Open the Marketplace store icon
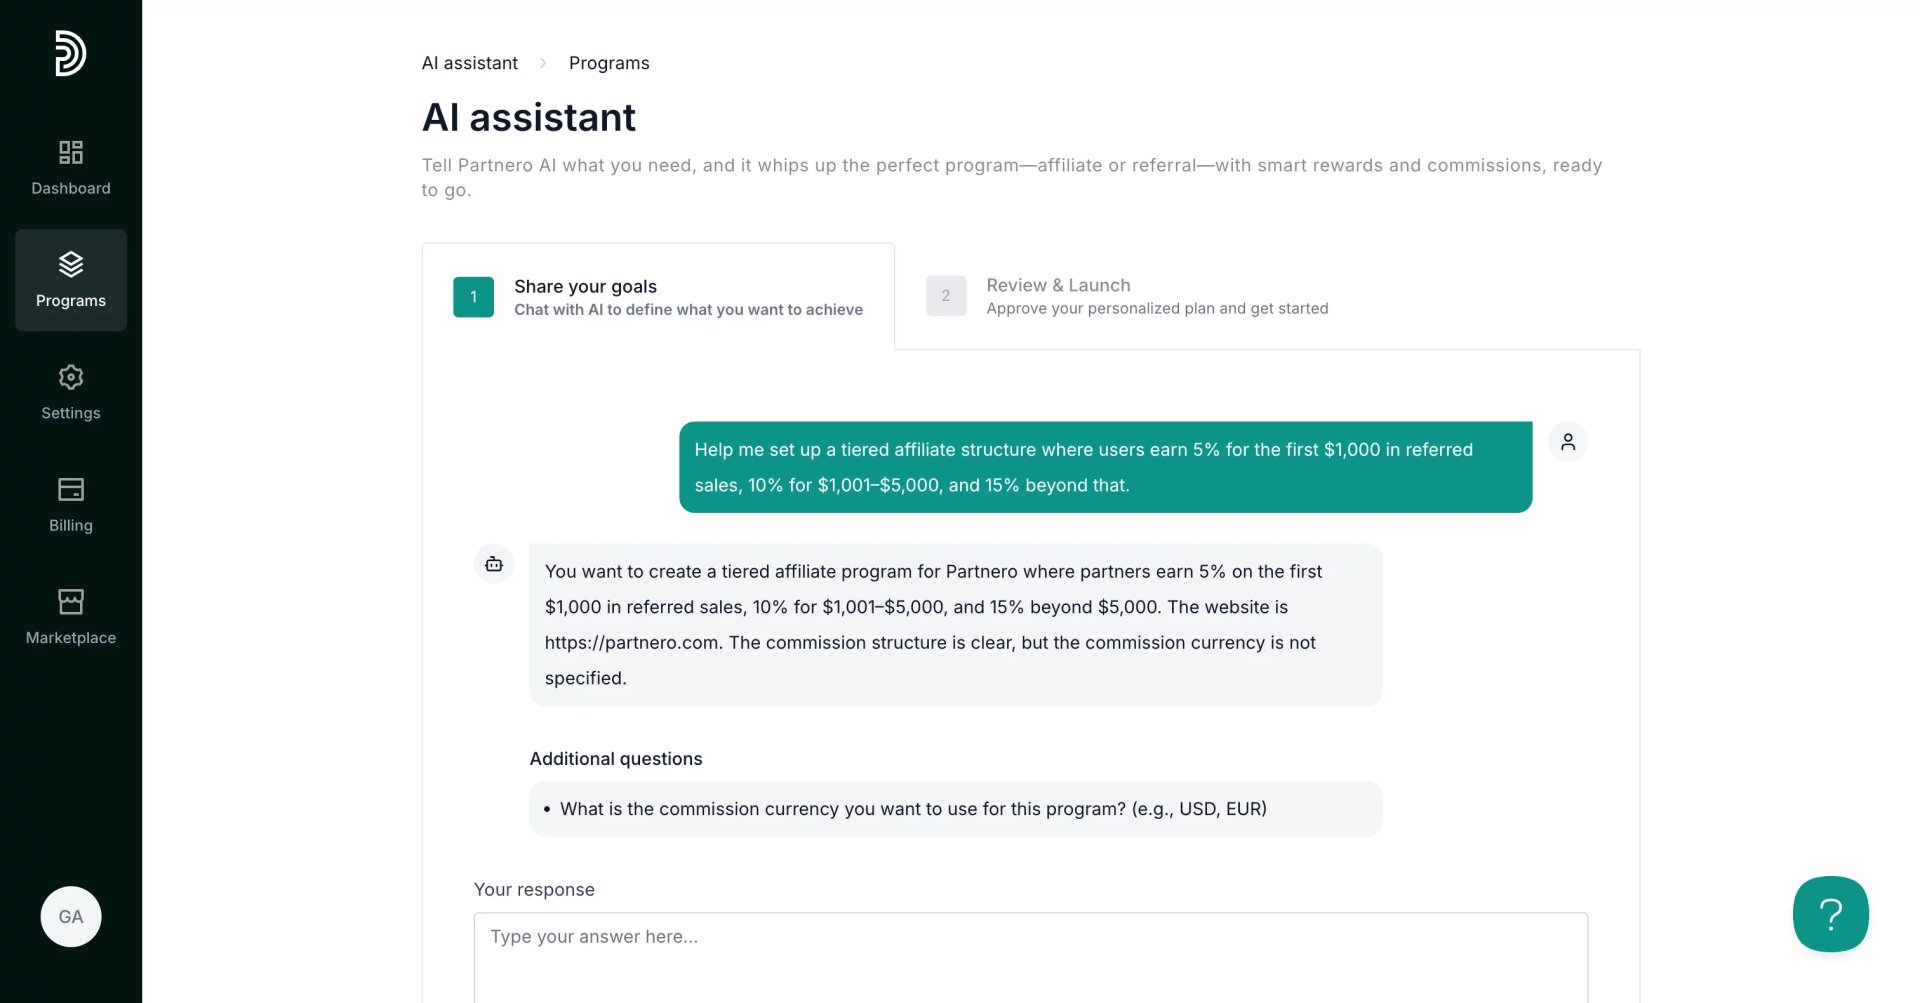Screen dimensions: 1920x1003 71,601
